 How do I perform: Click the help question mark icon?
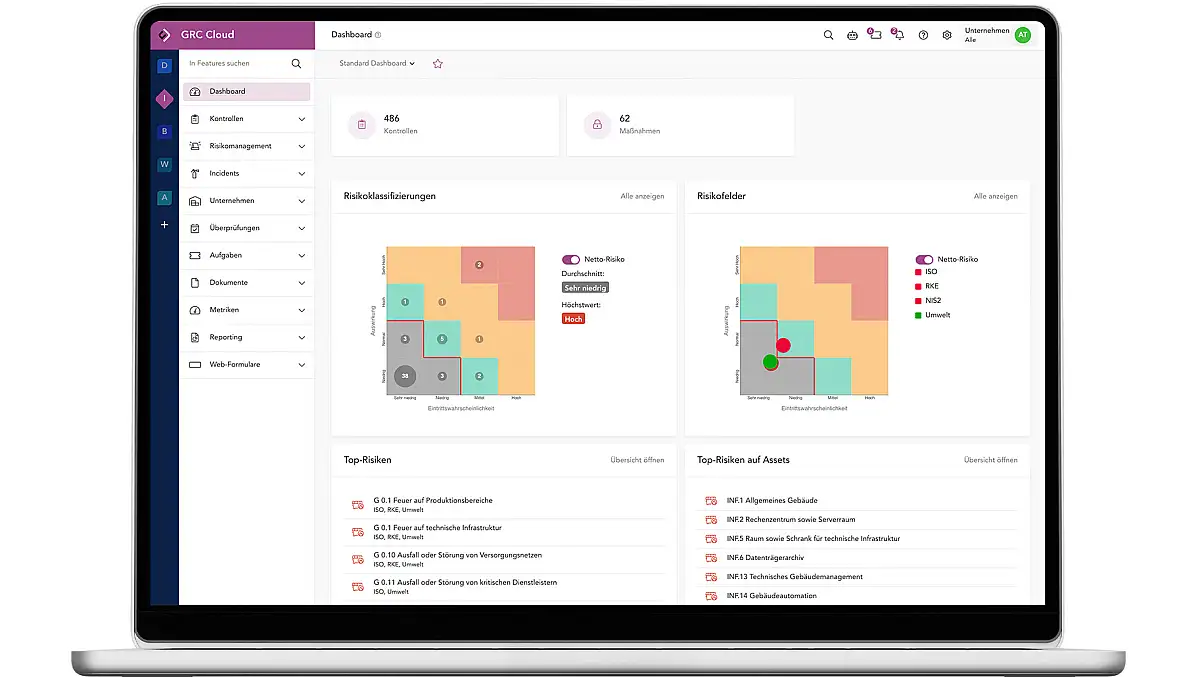coord(922,35)
